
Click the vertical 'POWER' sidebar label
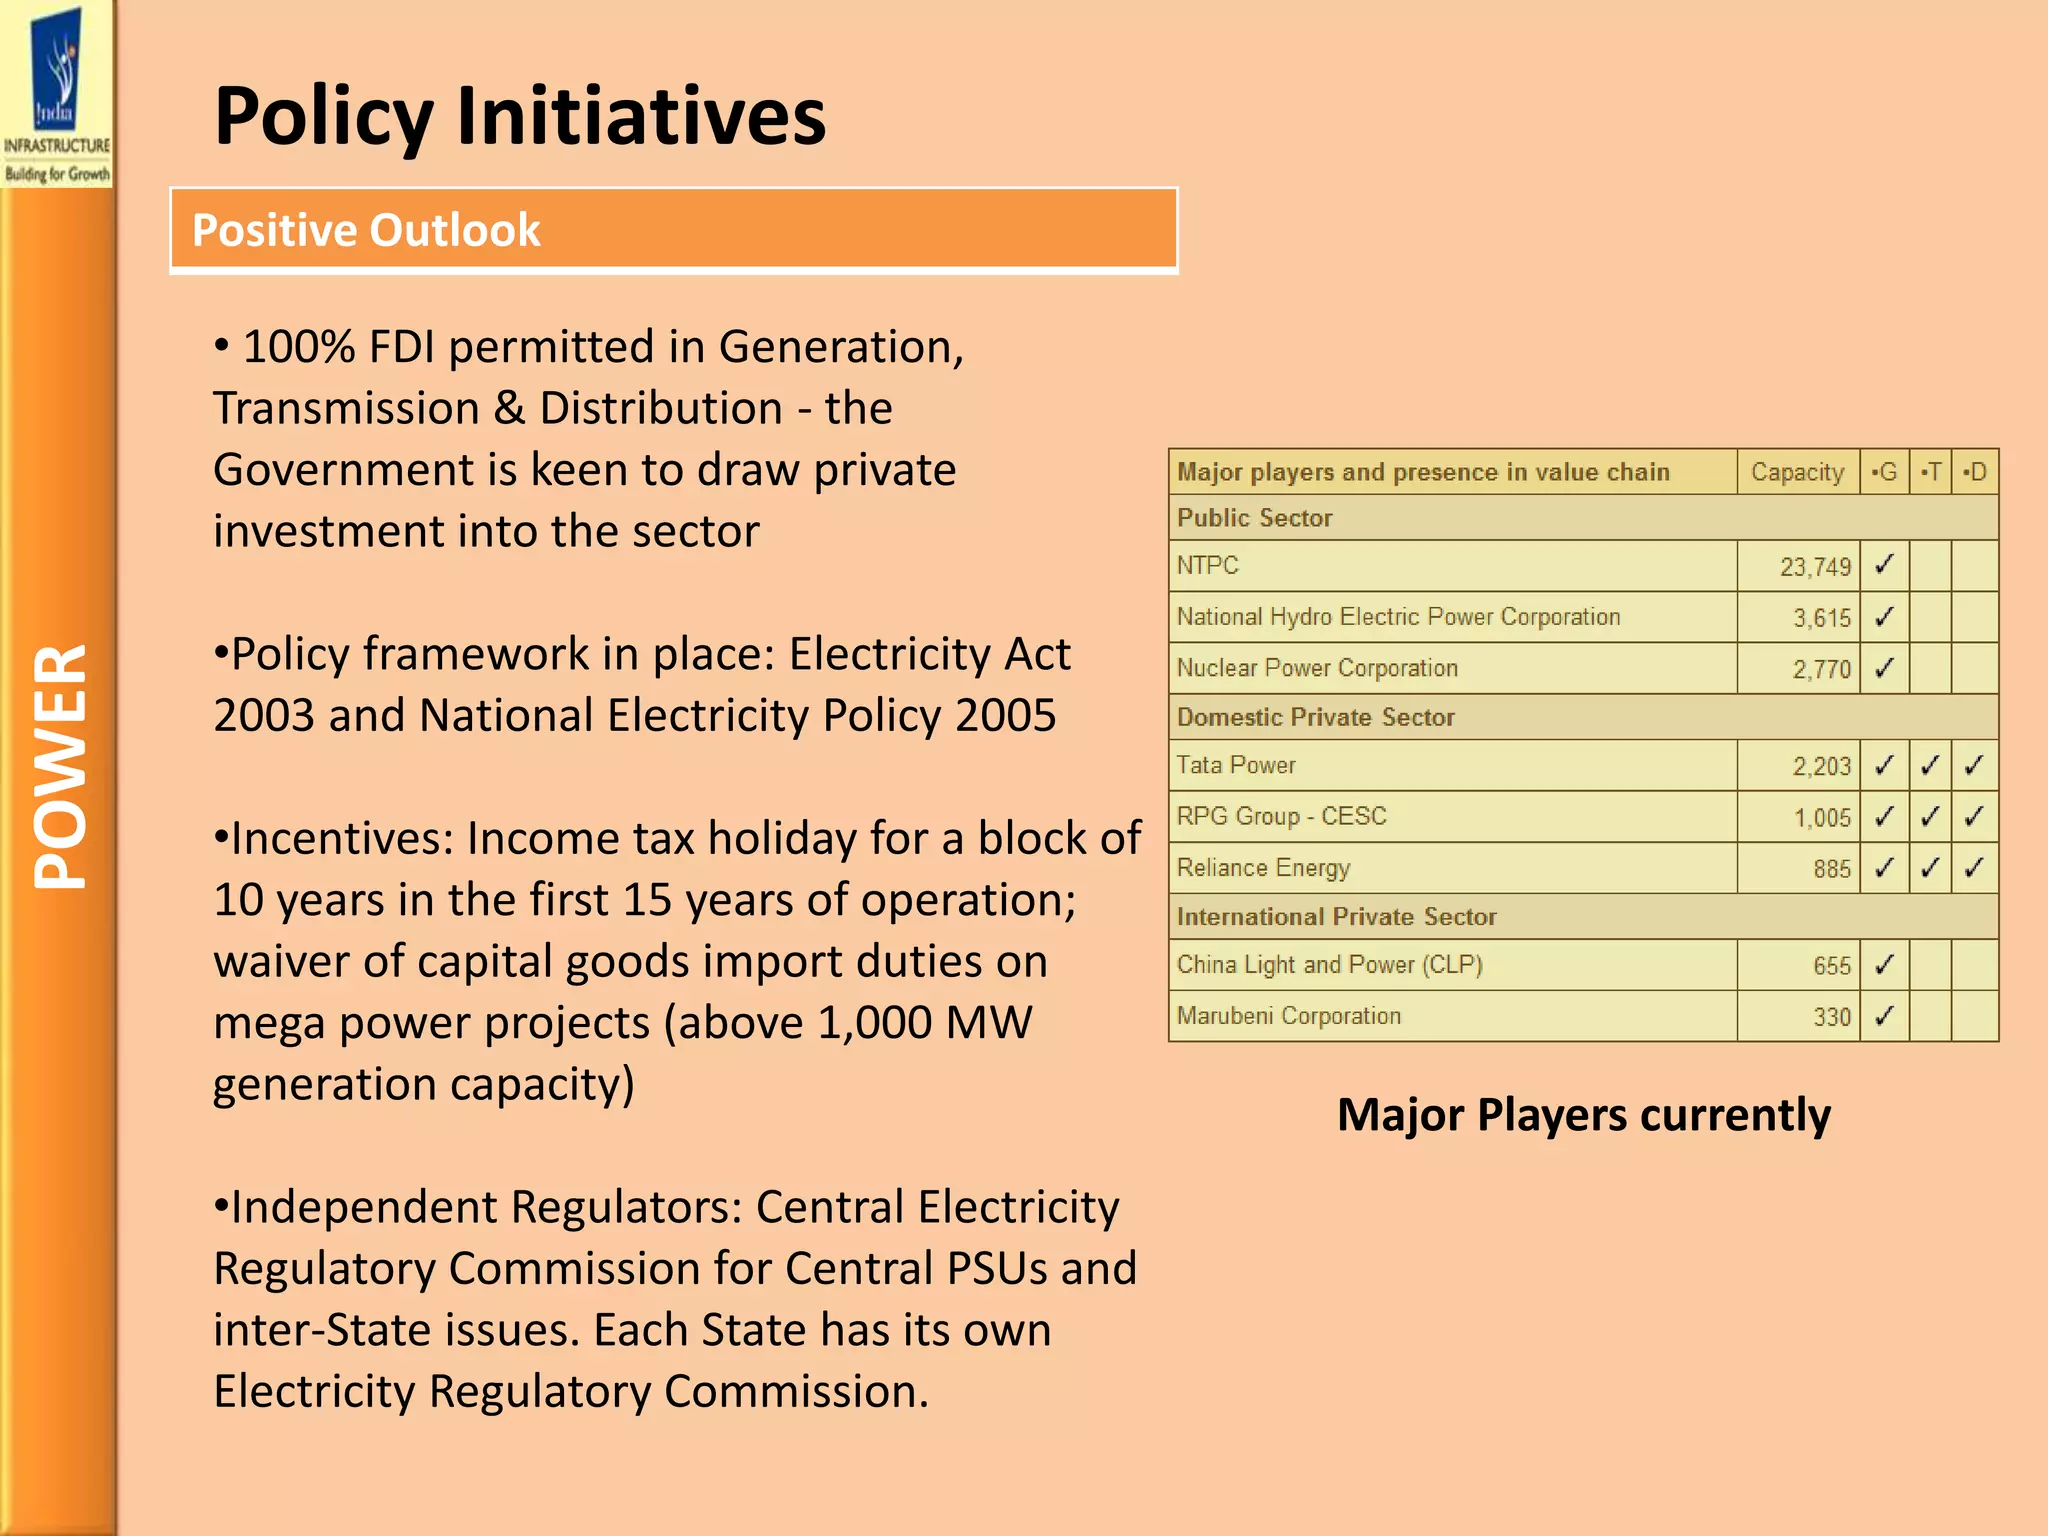(60, 766)
